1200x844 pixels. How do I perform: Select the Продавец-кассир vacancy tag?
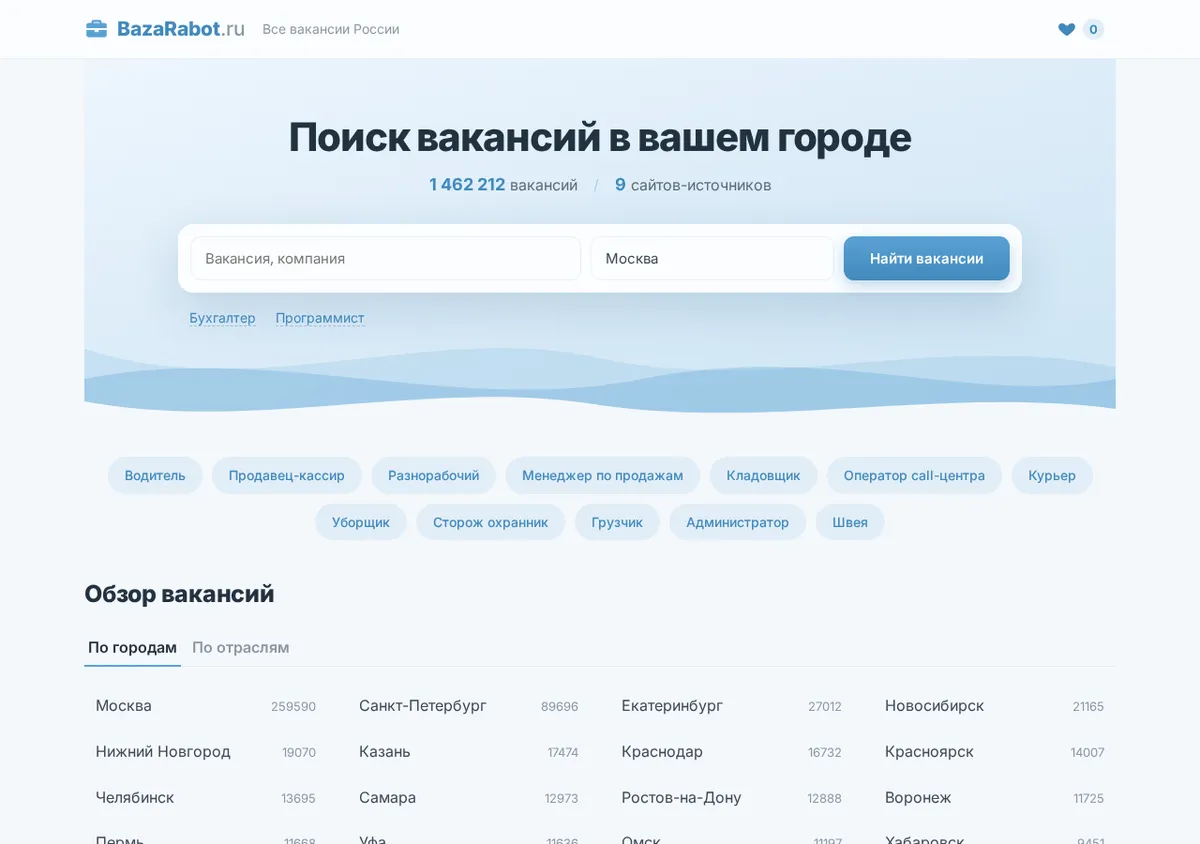click(x=286, y=475)
